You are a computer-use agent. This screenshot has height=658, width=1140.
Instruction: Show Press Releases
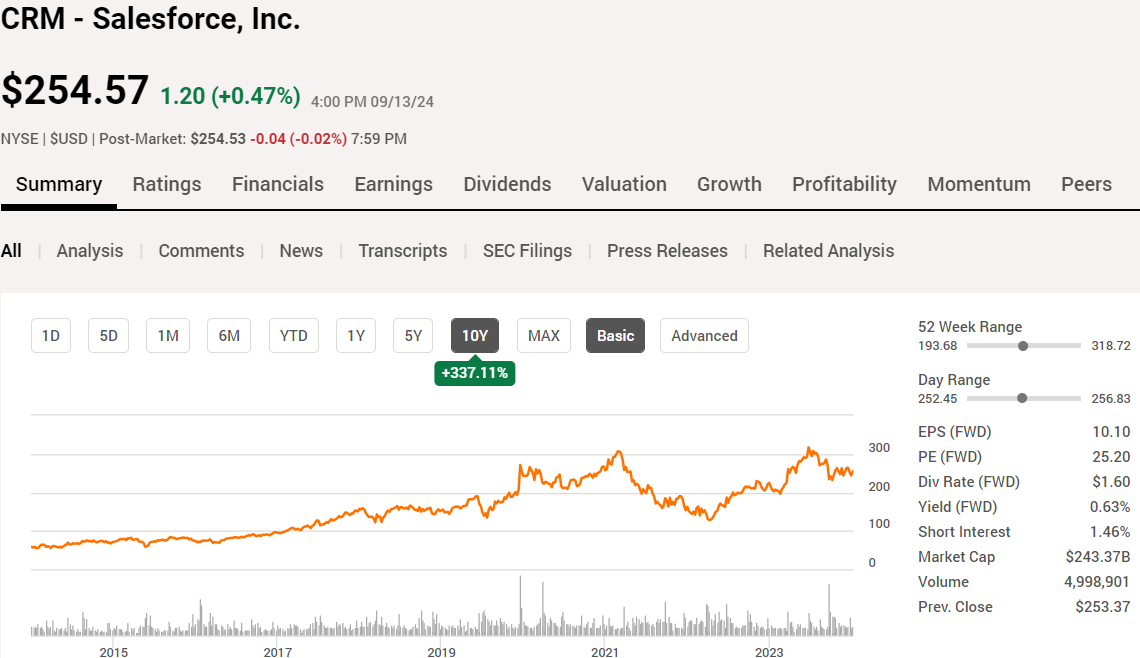tap(667, 251)
